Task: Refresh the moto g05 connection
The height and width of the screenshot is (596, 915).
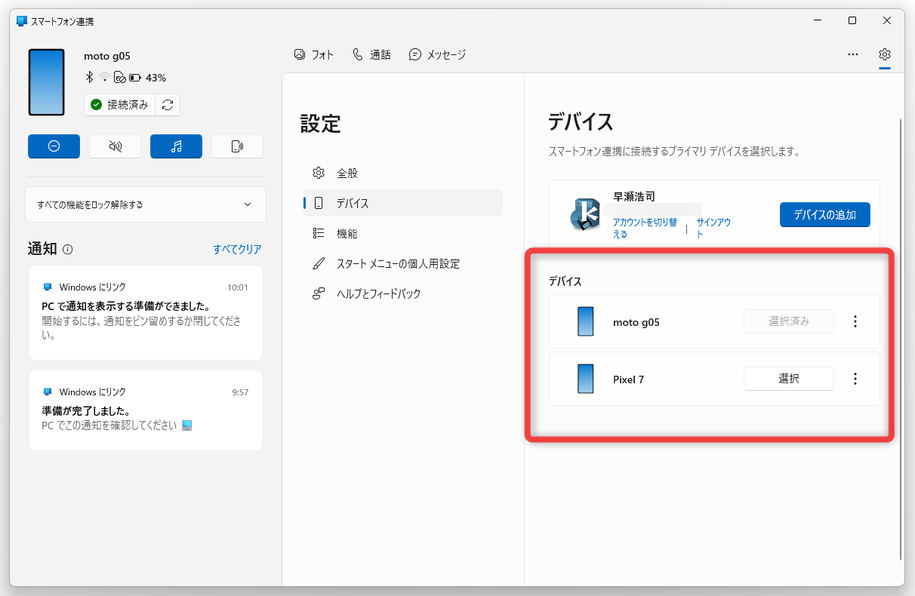Action: 167,104
